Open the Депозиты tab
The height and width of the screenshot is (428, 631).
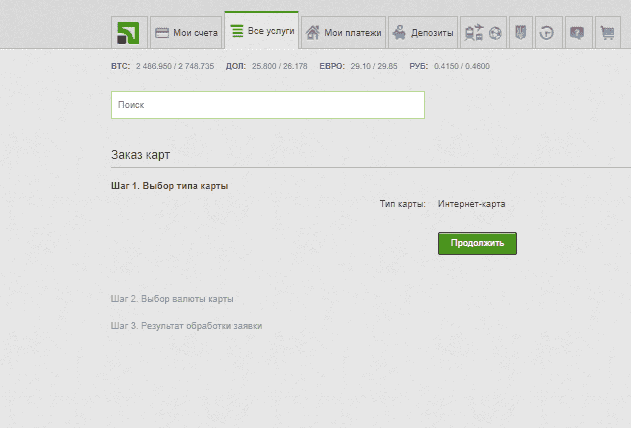point(422,33)
